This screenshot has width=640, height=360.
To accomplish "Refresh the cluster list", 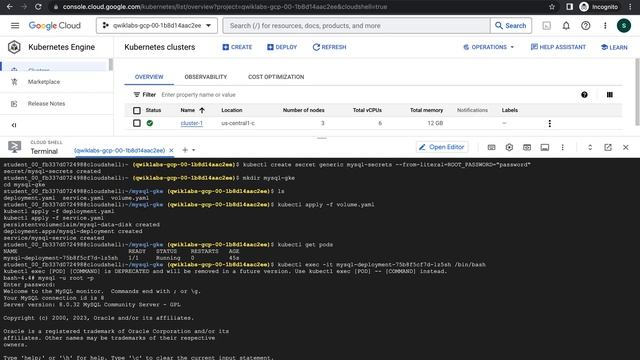I will pyautogui.click(x=329, y=47).
